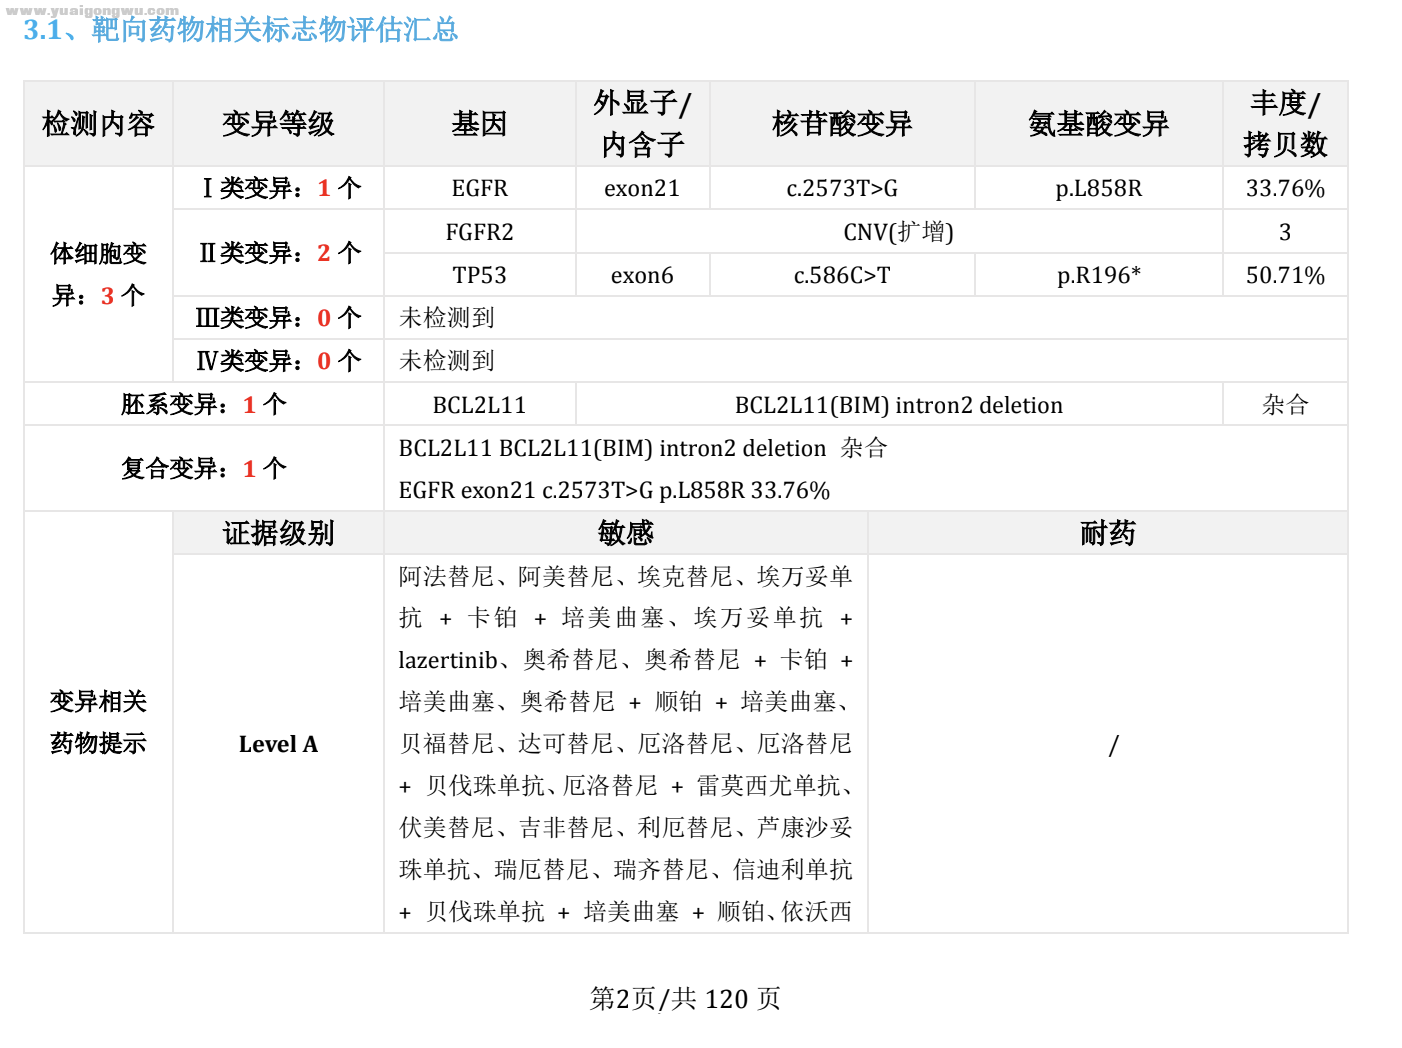Click the 33.76% abundance value

click(x=1284, y=188)
